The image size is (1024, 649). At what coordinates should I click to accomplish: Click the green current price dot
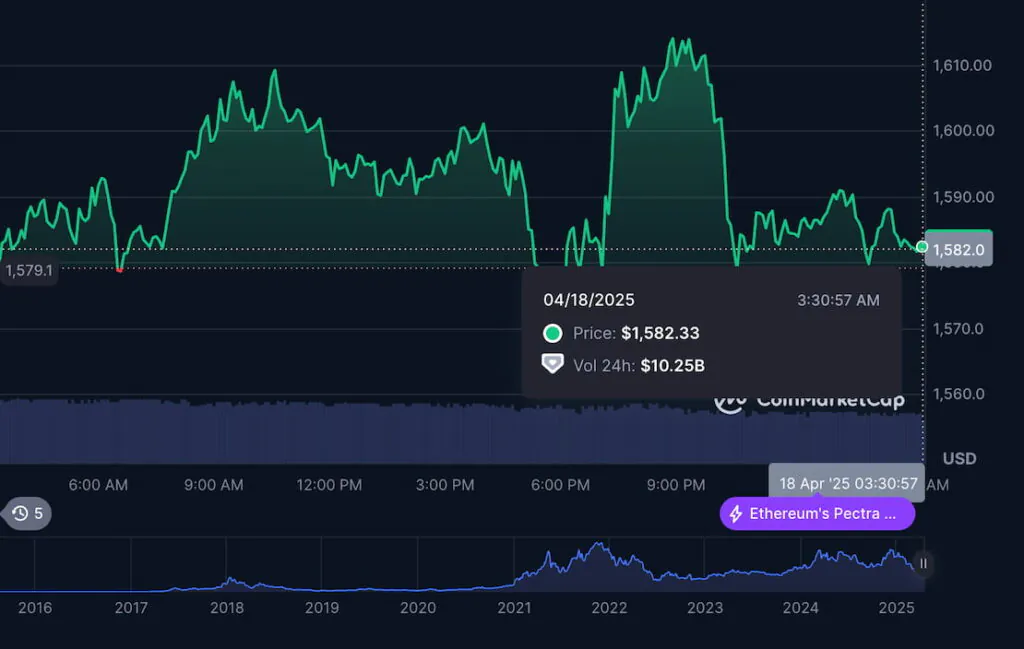[x=921, y=247]
